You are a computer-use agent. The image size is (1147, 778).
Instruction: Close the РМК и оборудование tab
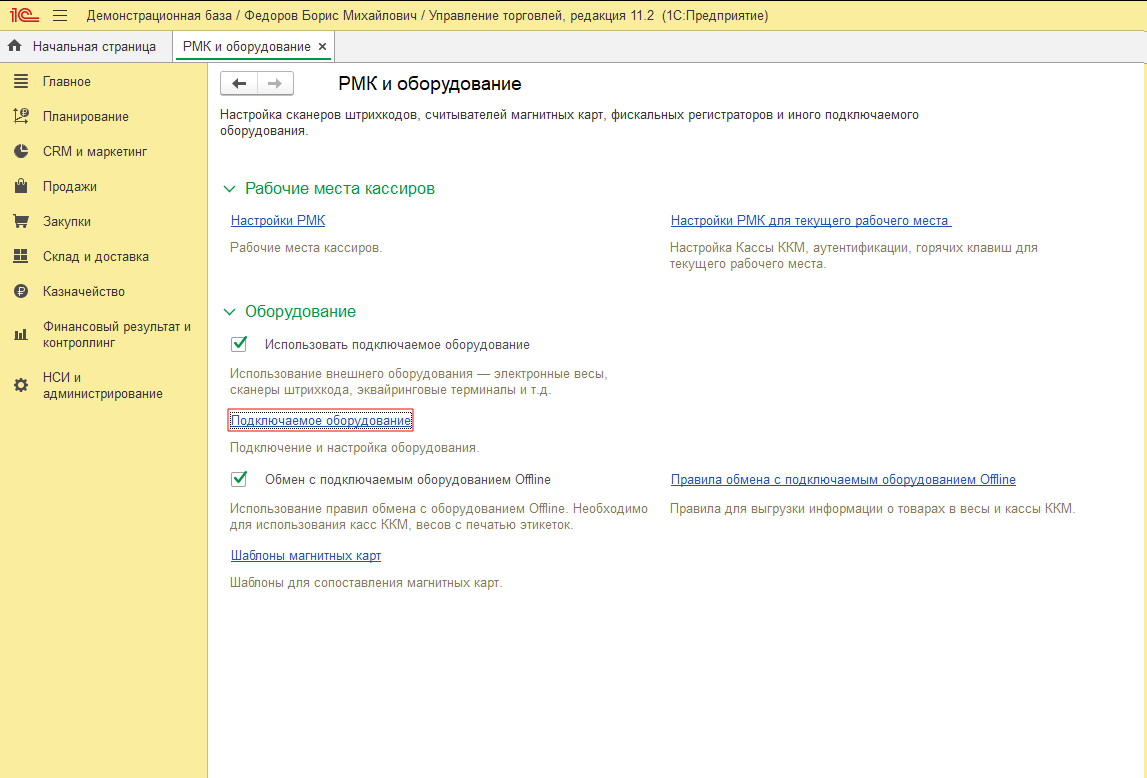pyautogui.click(x=323, y=46)
